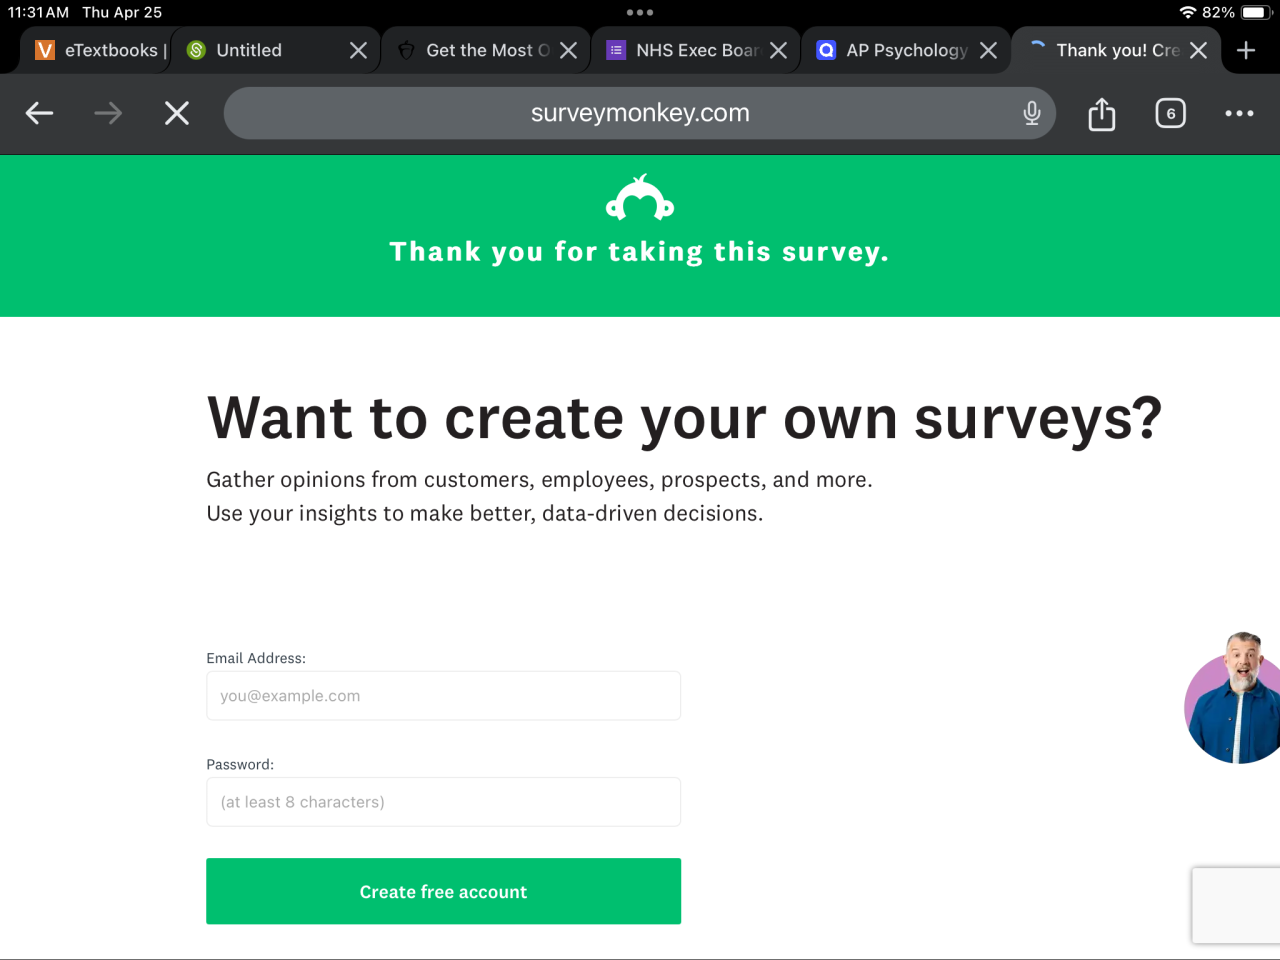
Task: Stop loading the current page
Action: pyautogui.click(x=177, y=113)
